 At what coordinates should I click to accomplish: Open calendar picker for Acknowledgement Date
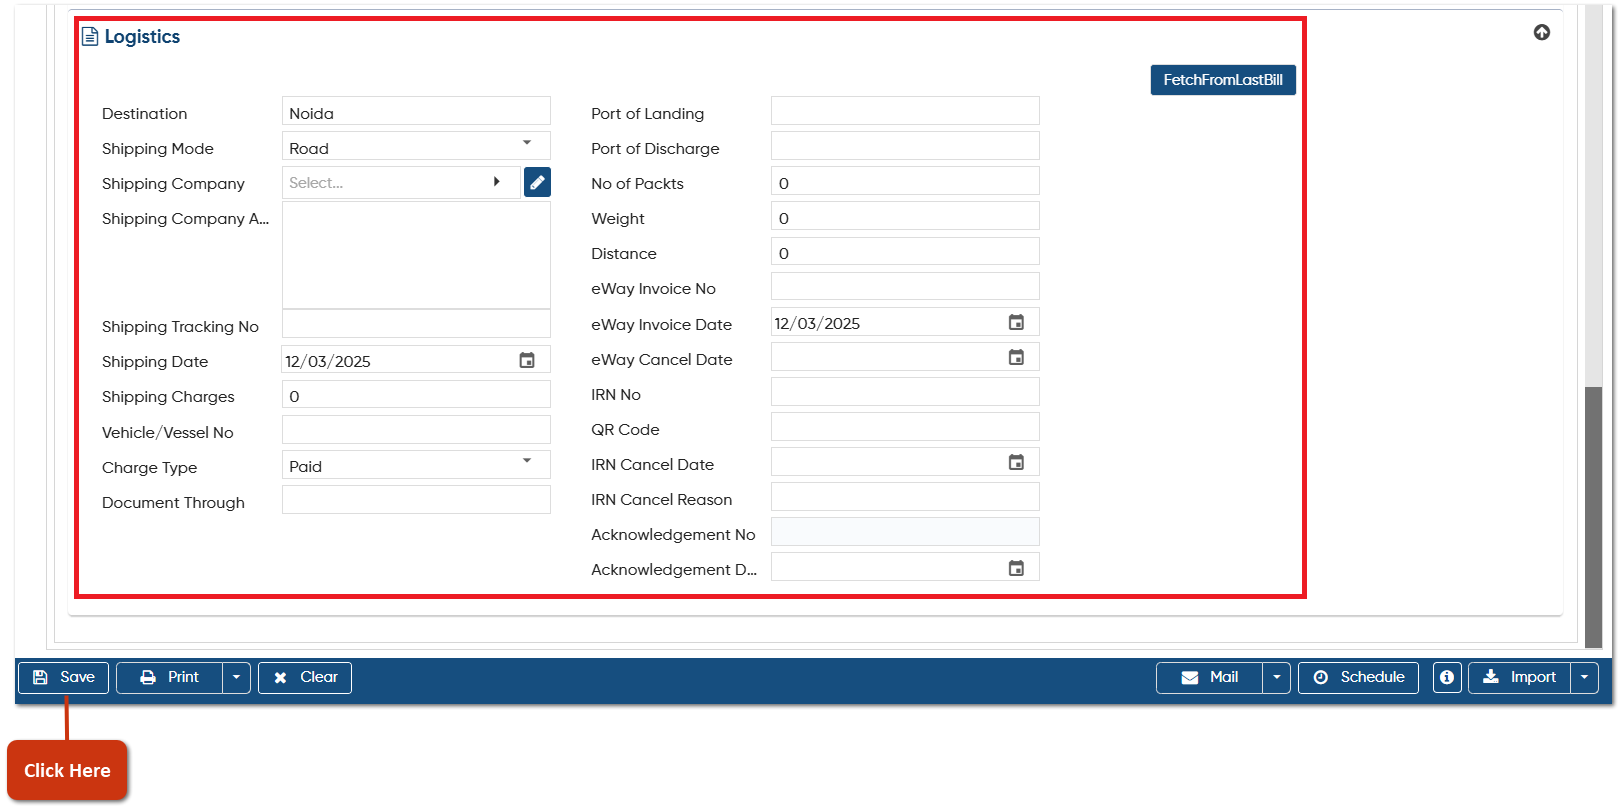[x=1016, y=568]
